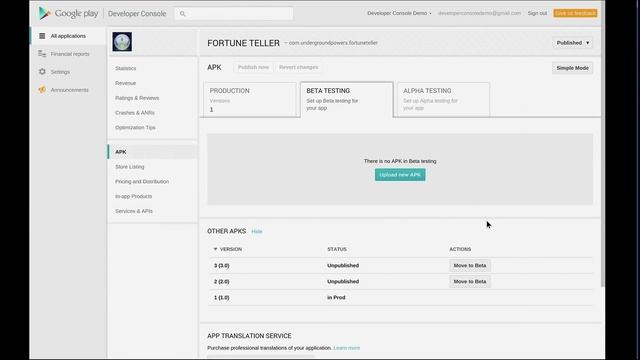Viewport: 640px width, 360px height.
Task: Click the Learn more link
Action: pyautogui.click(x=347, y=348)
